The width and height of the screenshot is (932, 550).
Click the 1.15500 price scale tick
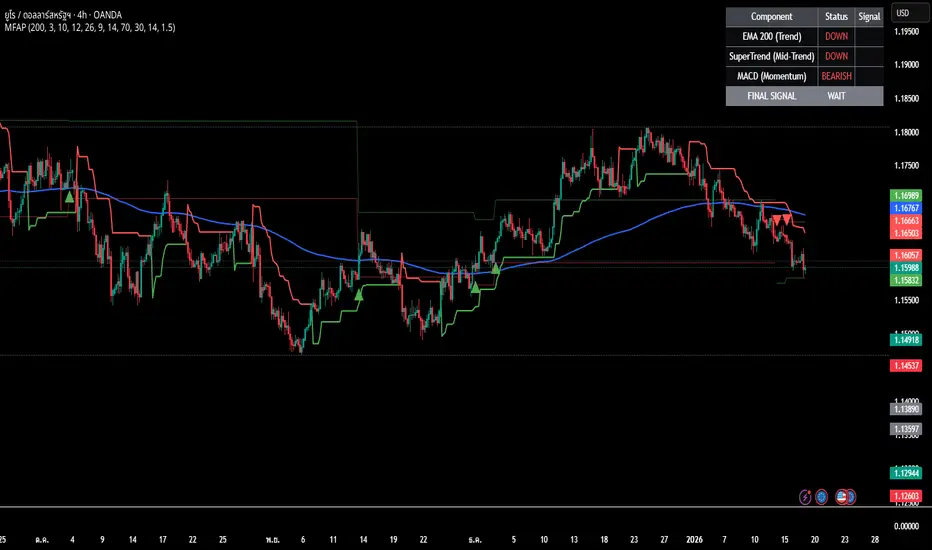tap(906, 300)
